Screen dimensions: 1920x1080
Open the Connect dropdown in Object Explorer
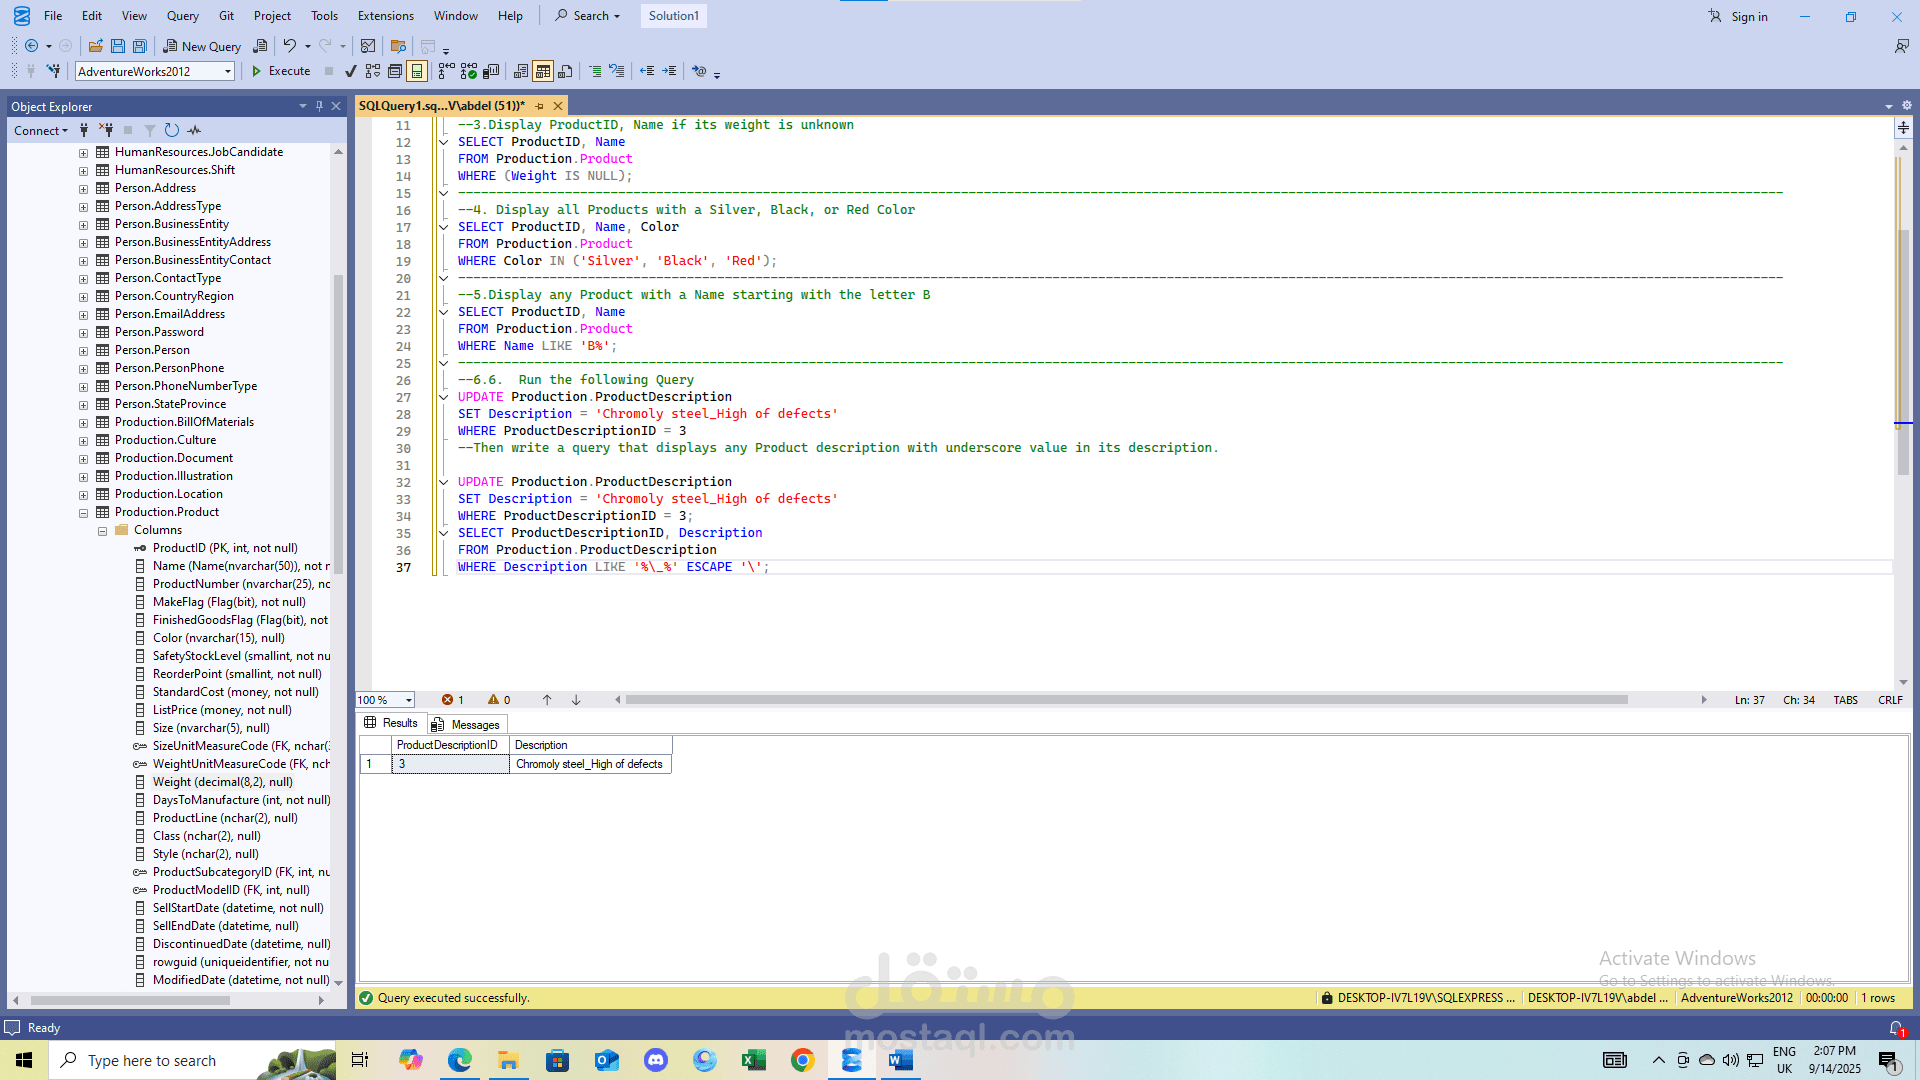41,130
